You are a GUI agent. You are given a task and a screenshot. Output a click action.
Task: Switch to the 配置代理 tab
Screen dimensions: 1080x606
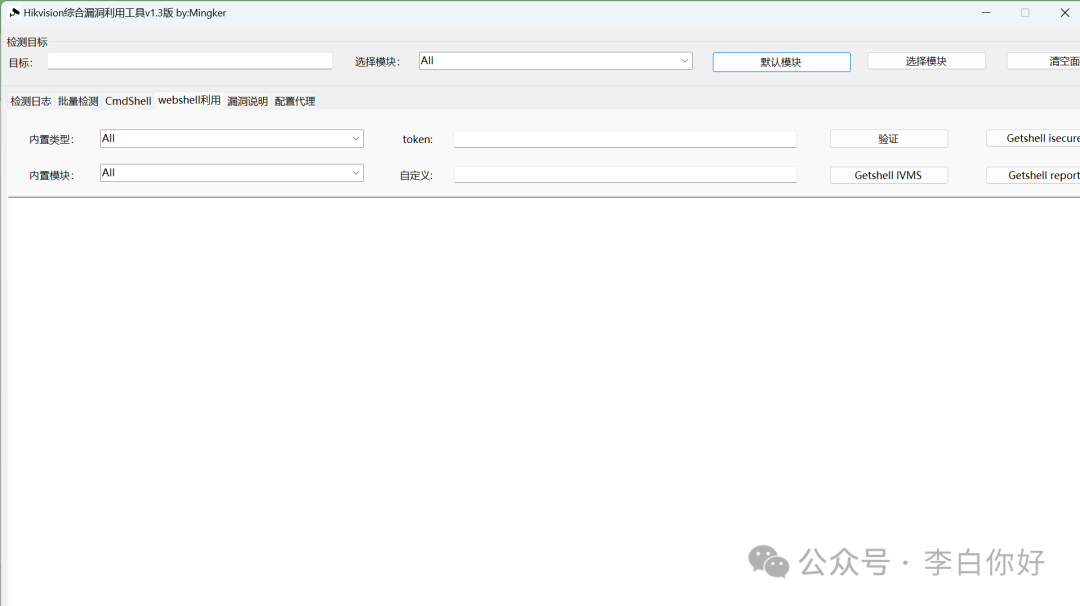295,101
